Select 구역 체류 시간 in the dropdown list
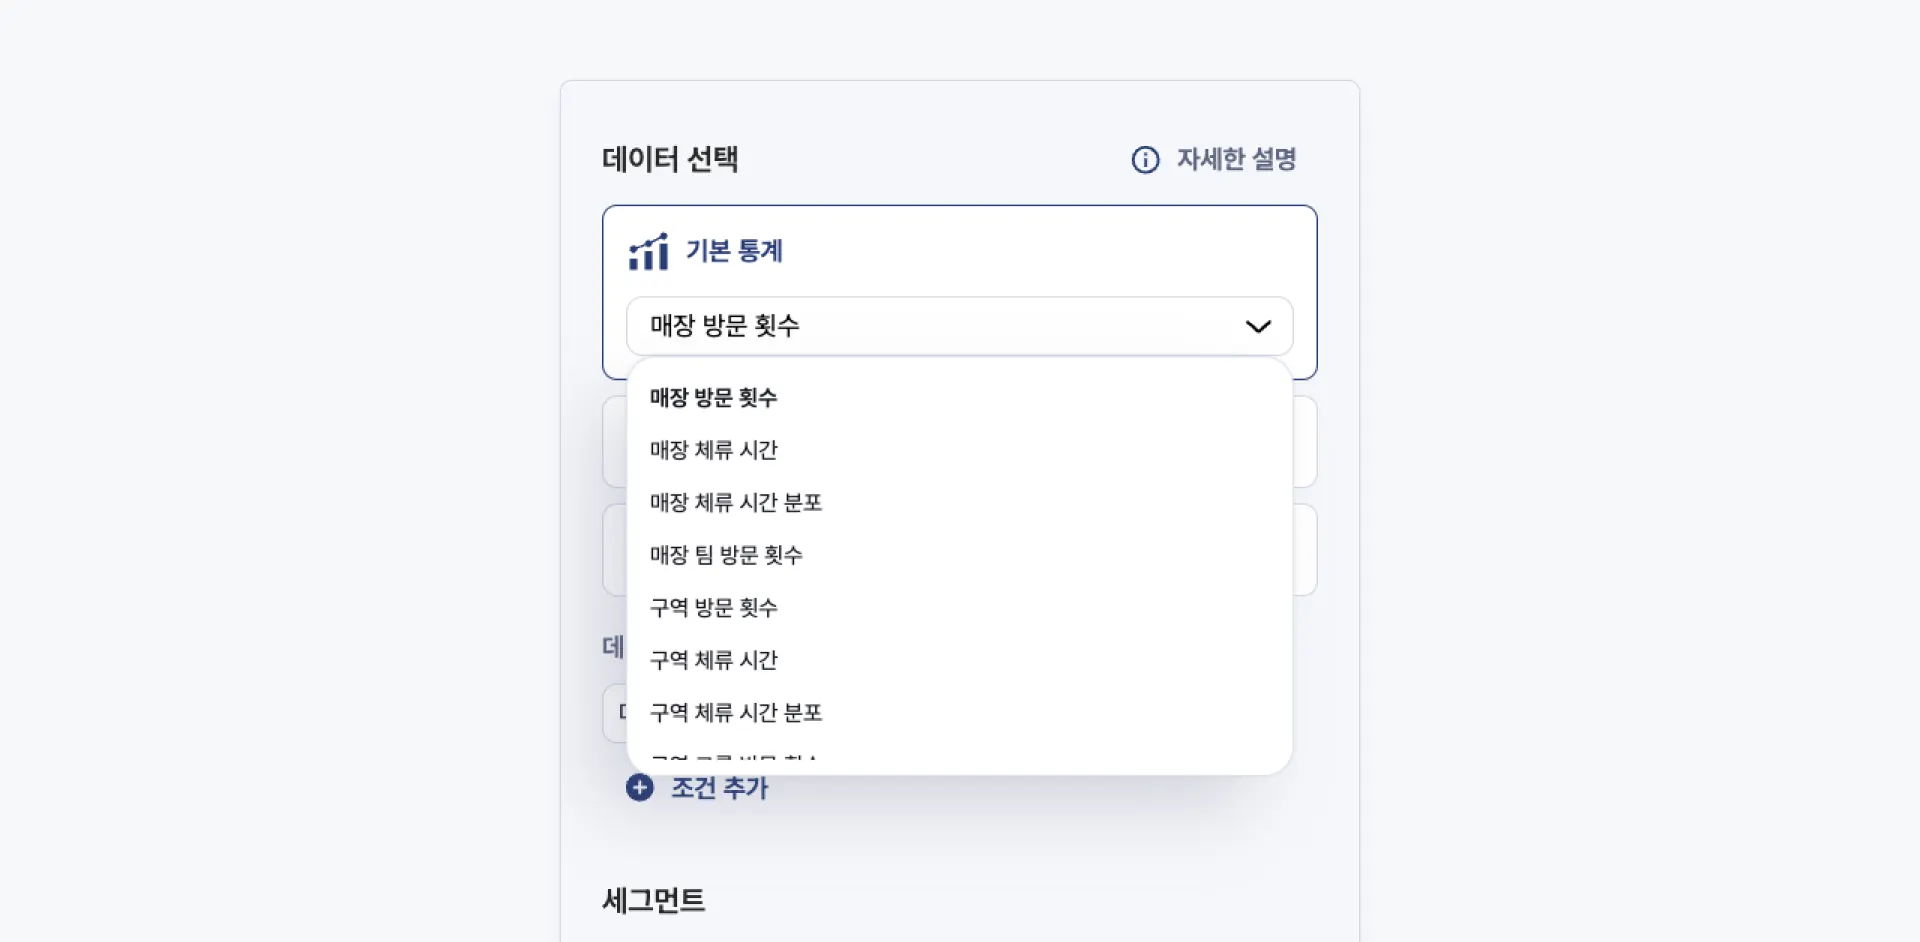The height and width of the screenshot is (942, 1920). (x=713, y=660)
